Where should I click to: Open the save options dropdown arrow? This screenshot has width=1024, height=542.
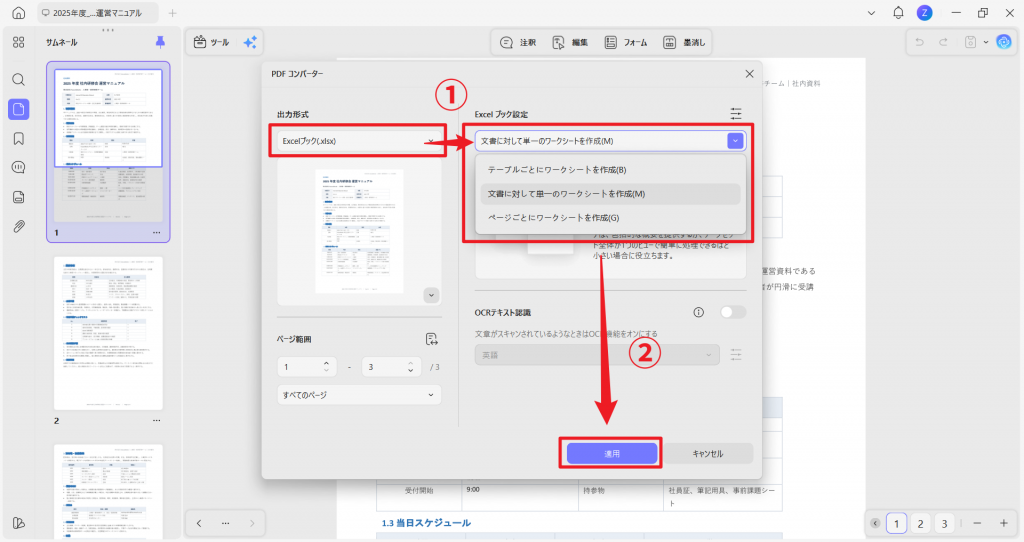pos(985,42)
